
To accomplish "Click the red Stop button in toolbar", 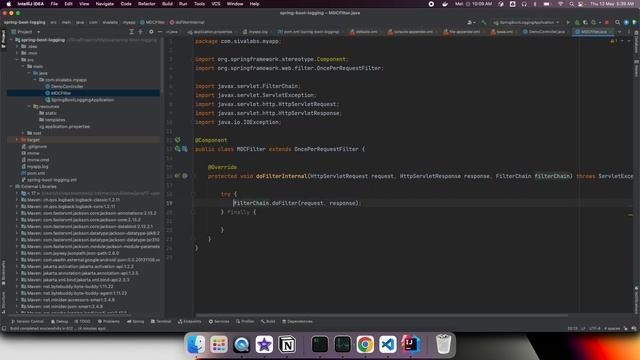I will pyautogui.click(x=607, y=22).
